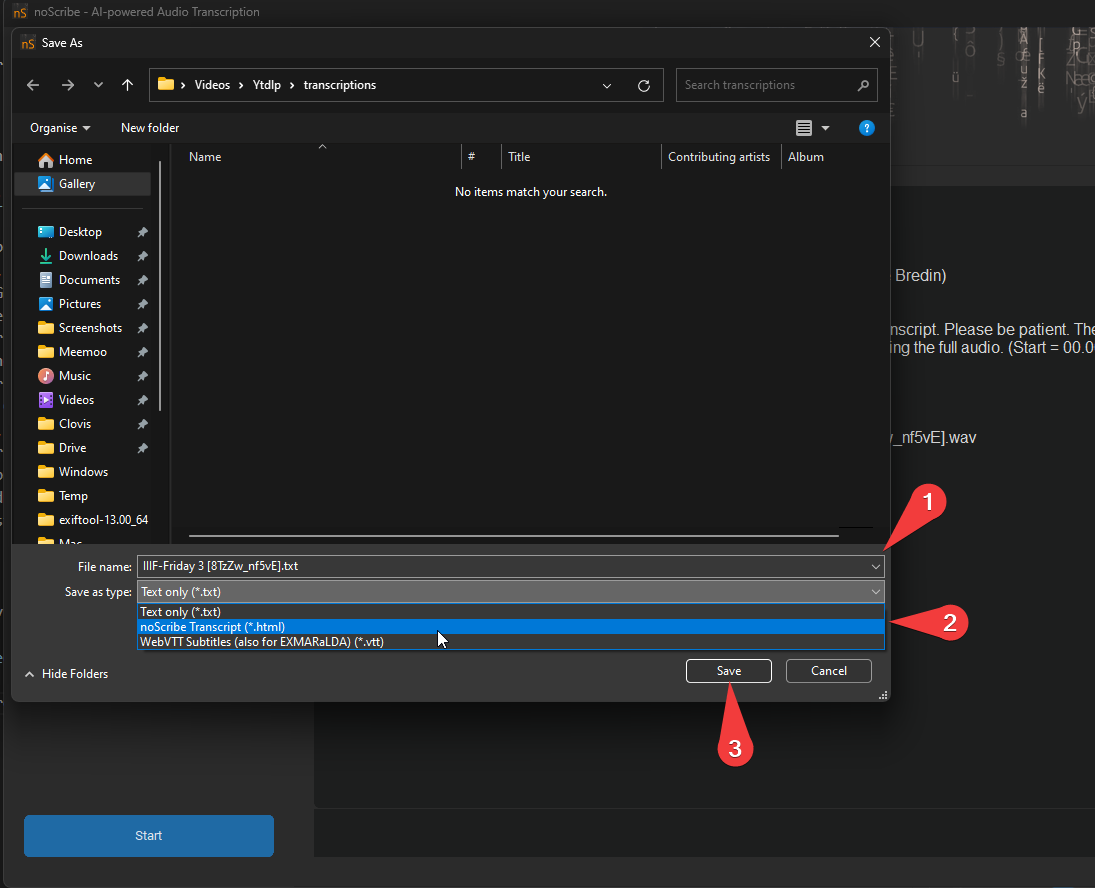Choose Text only (*.txt) list option

click(x=180, y=612)
